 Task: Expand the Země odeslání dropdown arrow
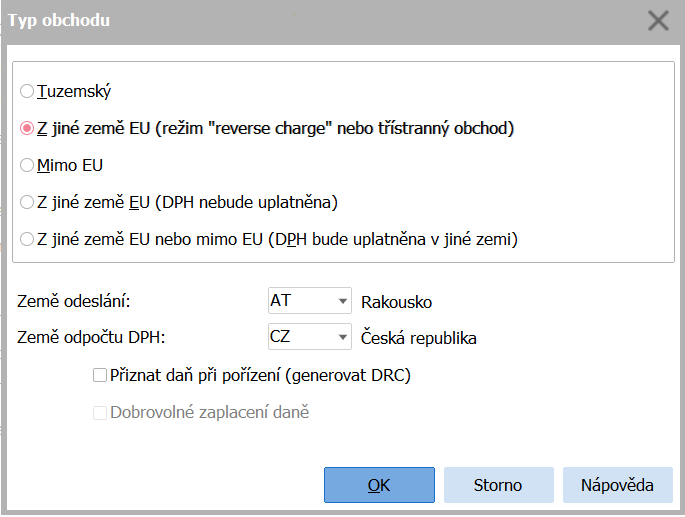[x=343, y=301]
